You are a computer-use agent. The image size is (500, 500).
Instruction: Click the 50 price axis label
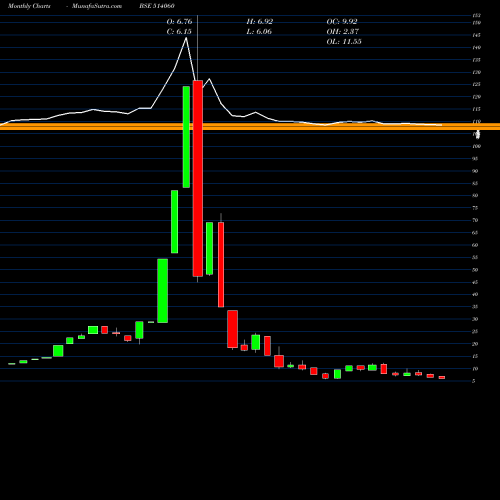click(x=475, y=270)
